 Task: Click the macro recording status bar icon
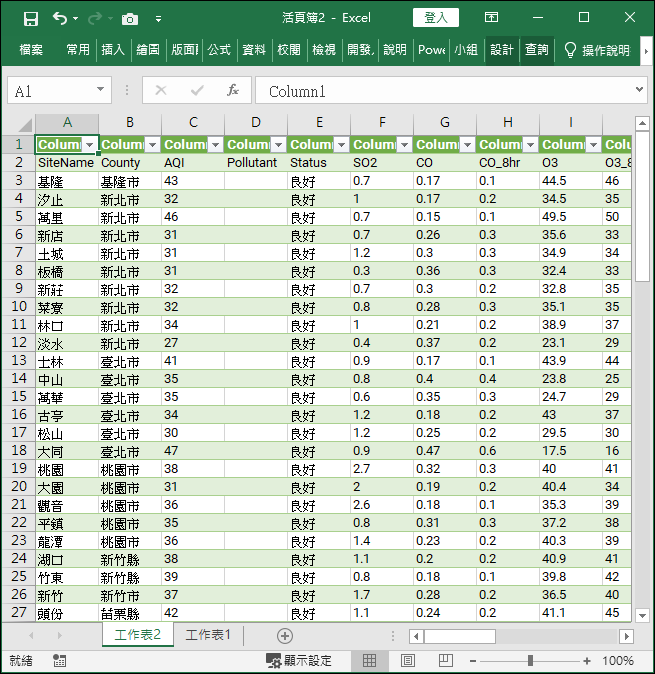[x=59, y=661]
